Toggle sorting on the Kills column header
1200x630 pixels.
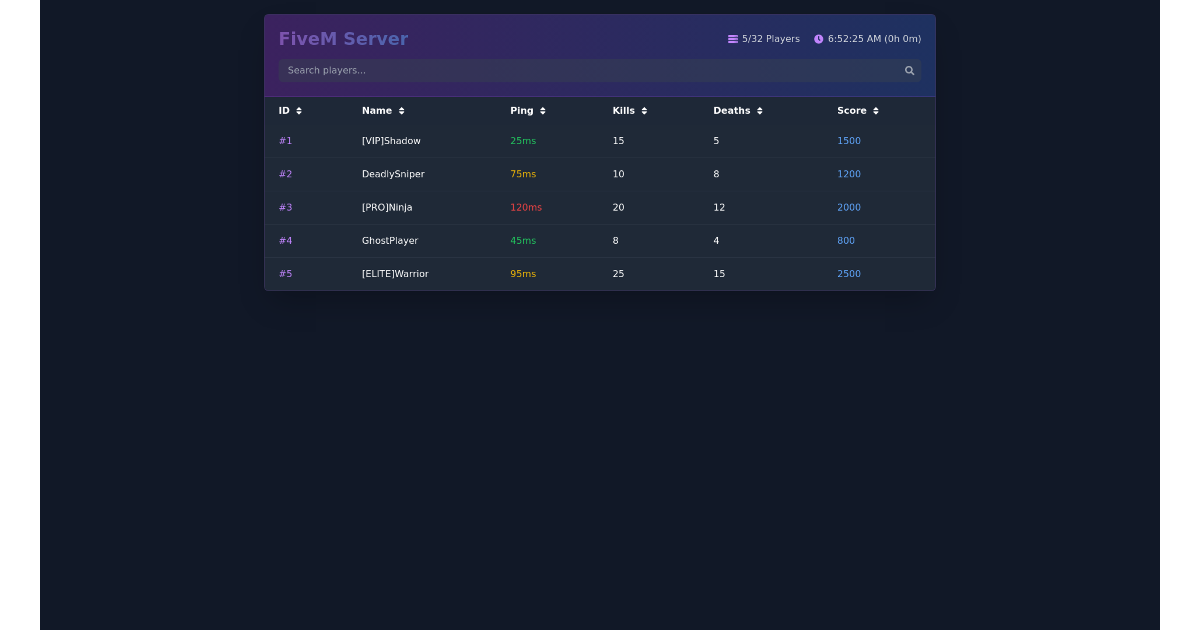628,110
